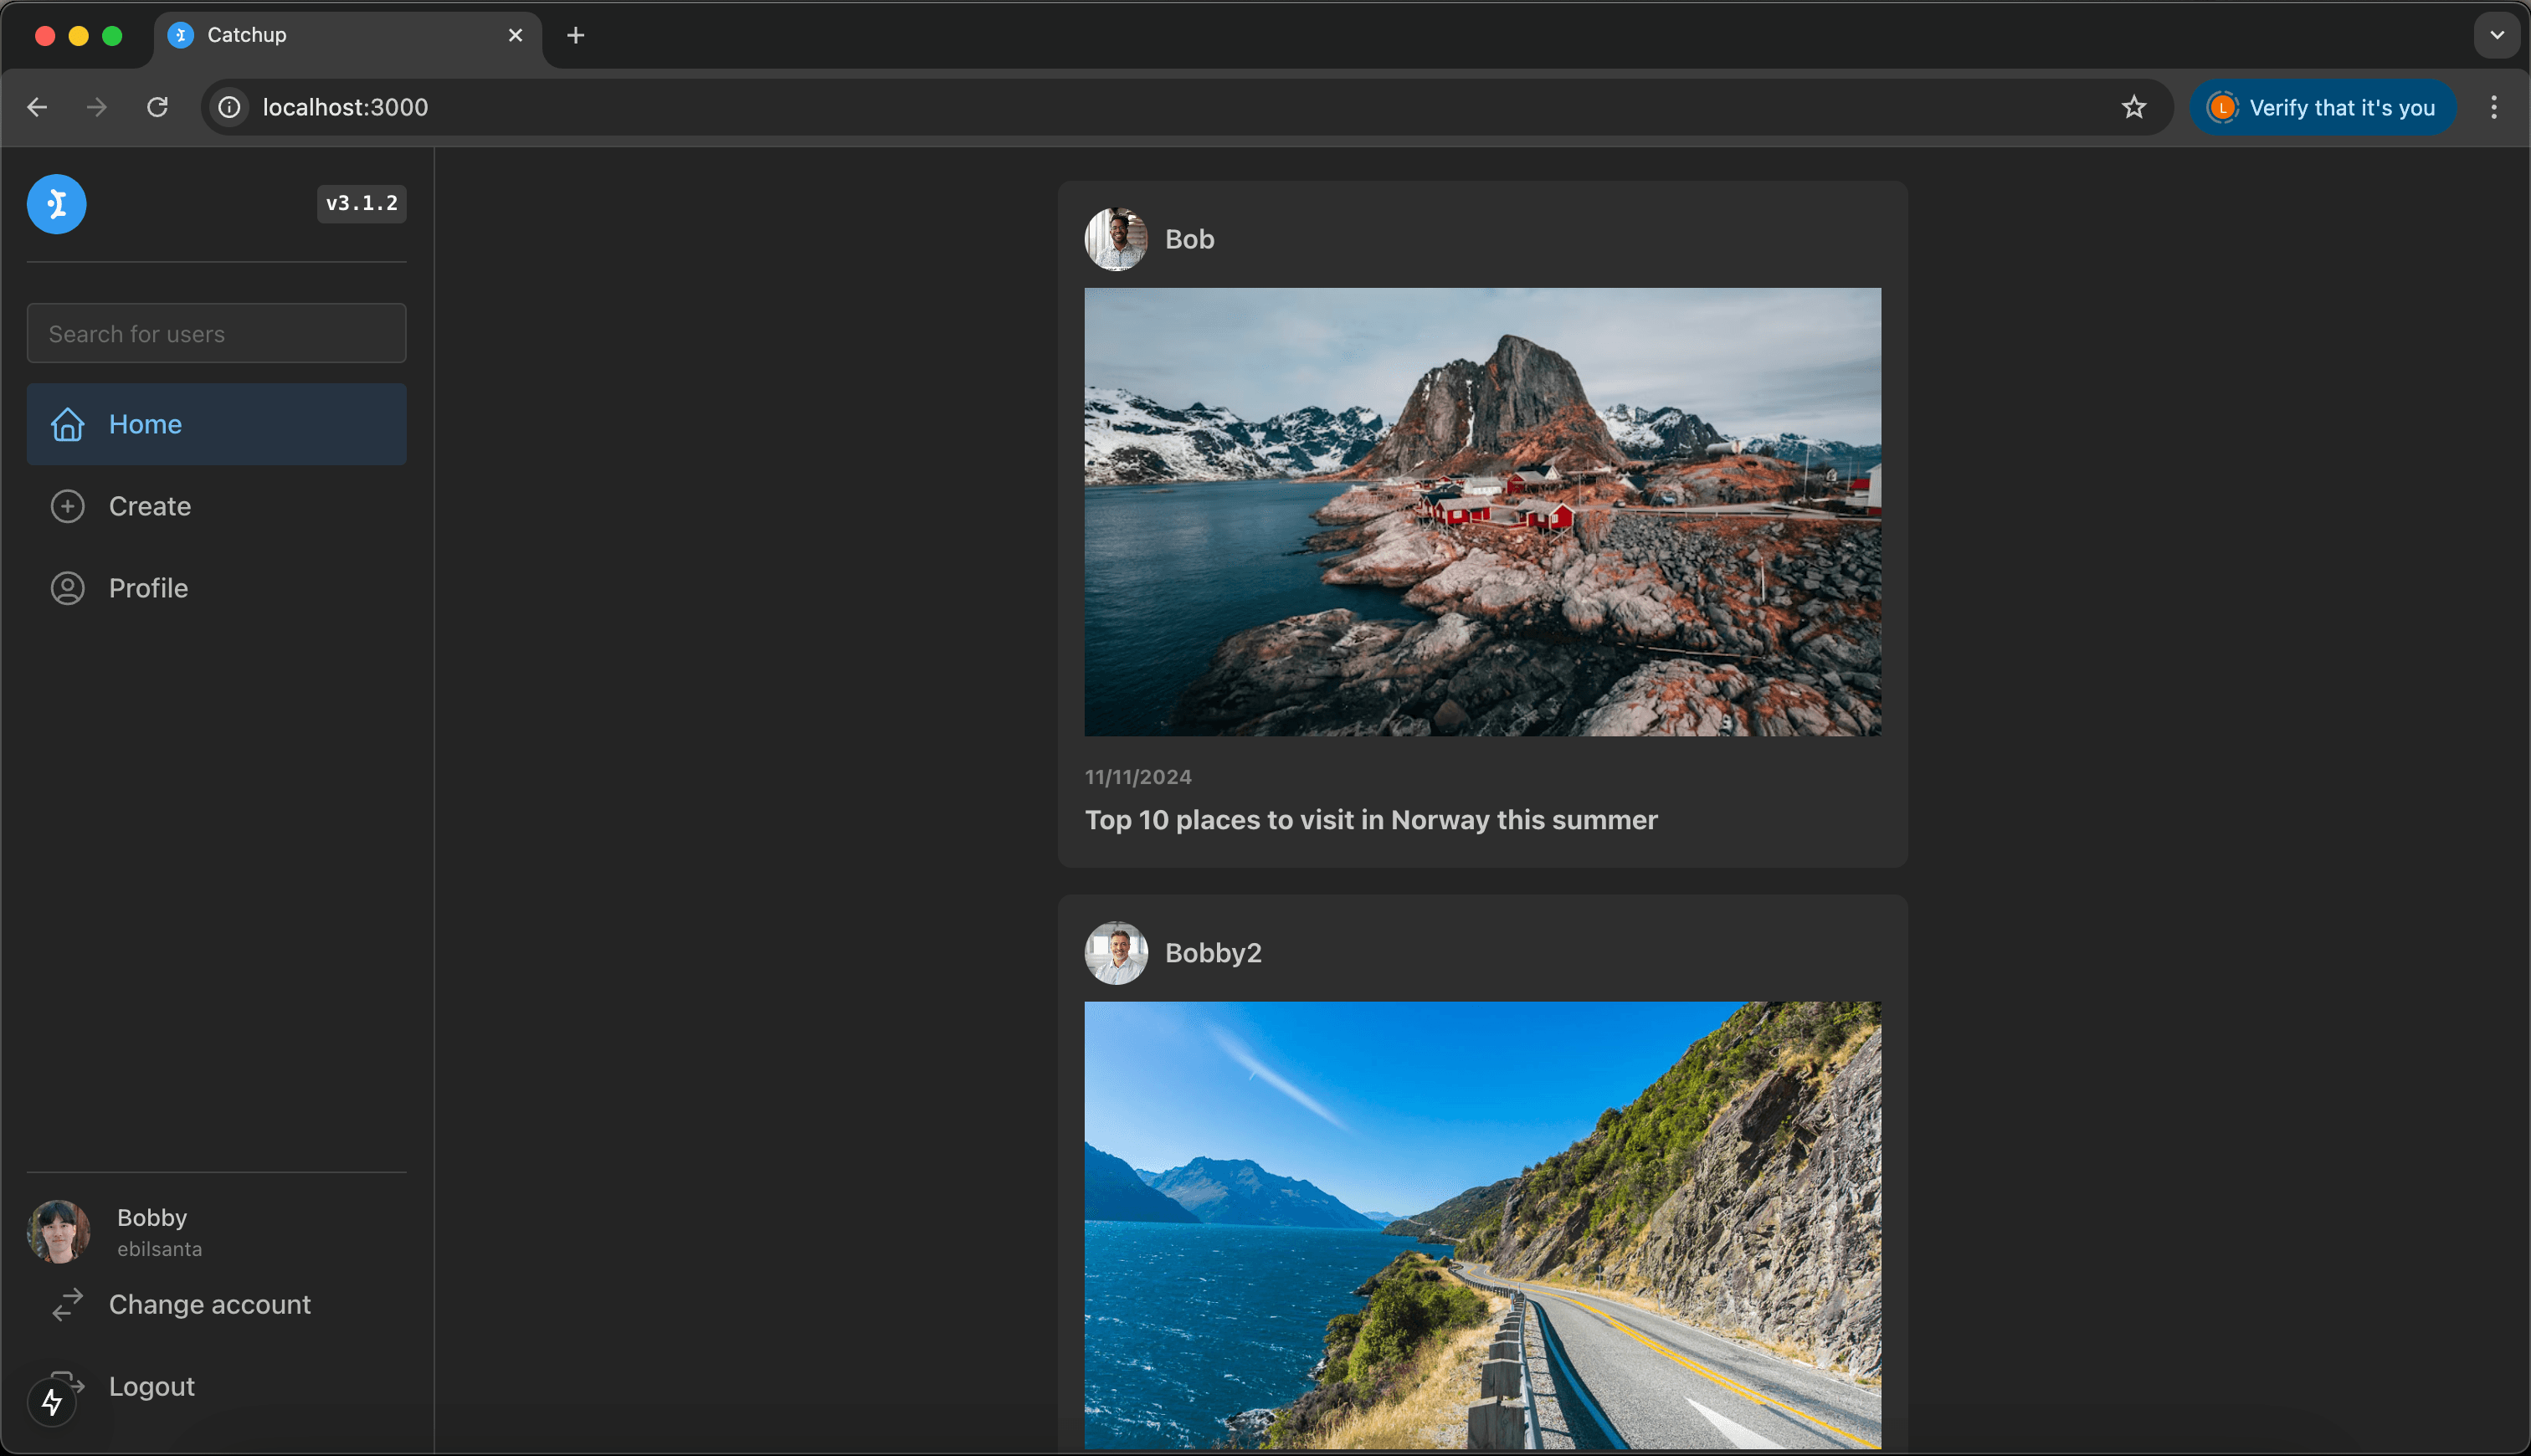Click the Profile person icon
The height and width of the screenshot is (1456, 2531).
67,588
